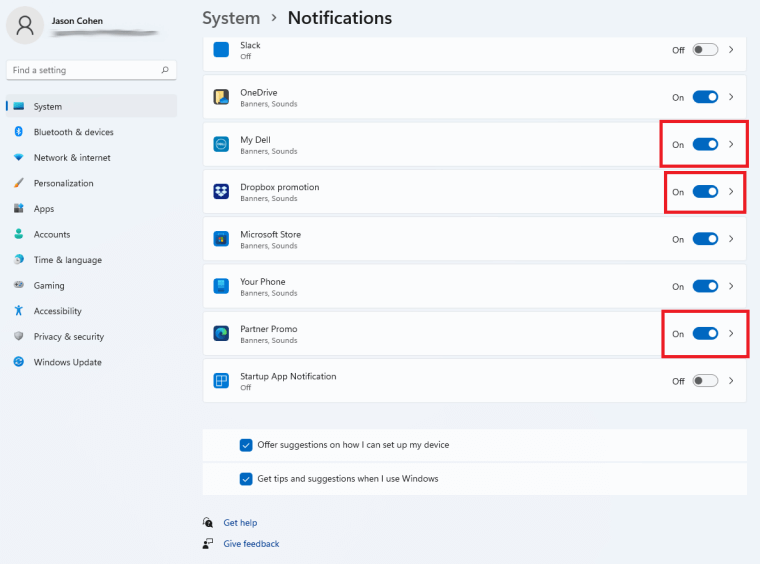Click the Startup App Notification icon
The height and width of the screenshot is (564, 760).
tap(221, 380)
